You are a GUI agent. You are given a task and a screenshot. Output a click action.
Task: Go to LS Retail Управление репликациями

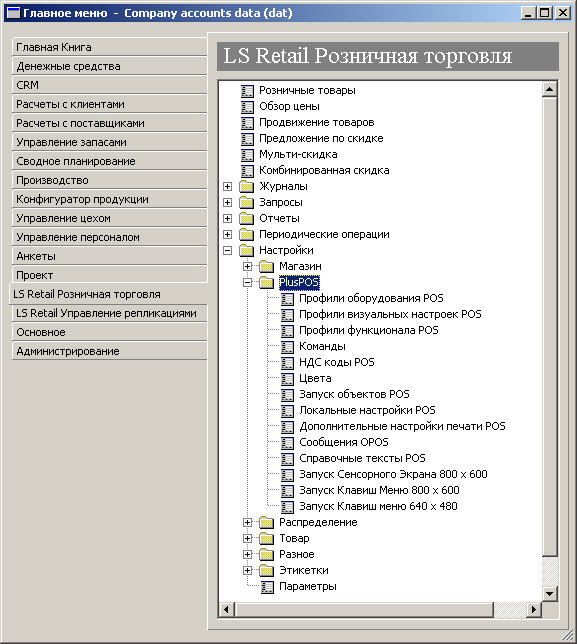click(x=109, y=313)
